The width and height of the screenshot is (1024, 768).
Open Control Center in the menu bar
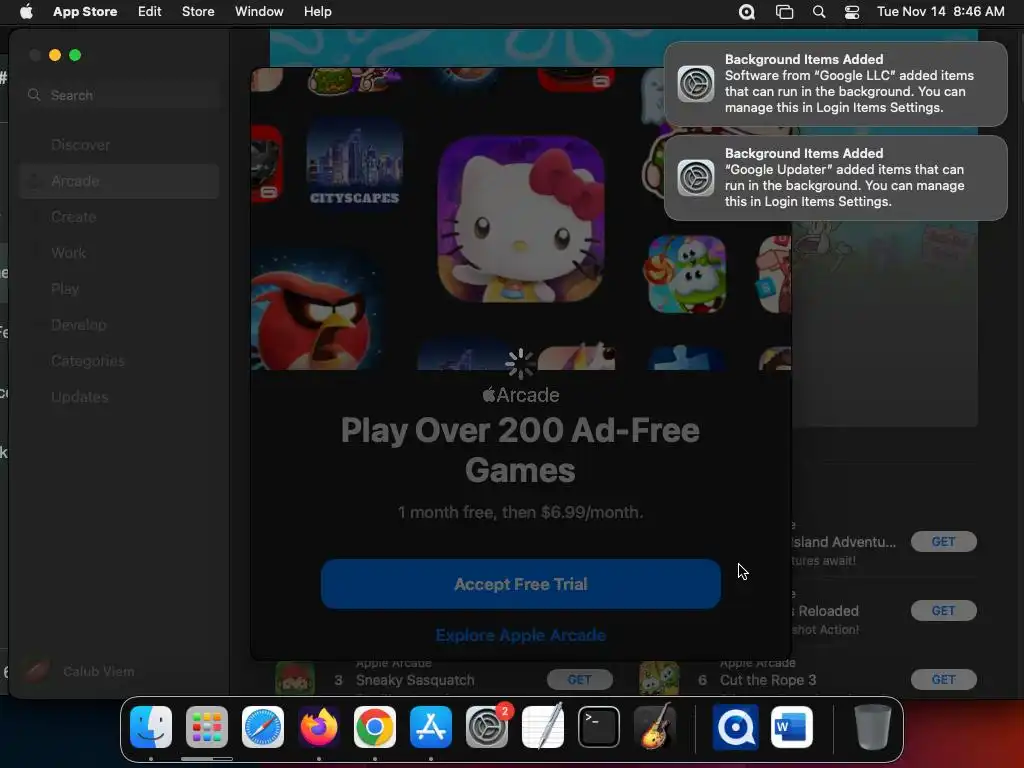pos(852,12)
